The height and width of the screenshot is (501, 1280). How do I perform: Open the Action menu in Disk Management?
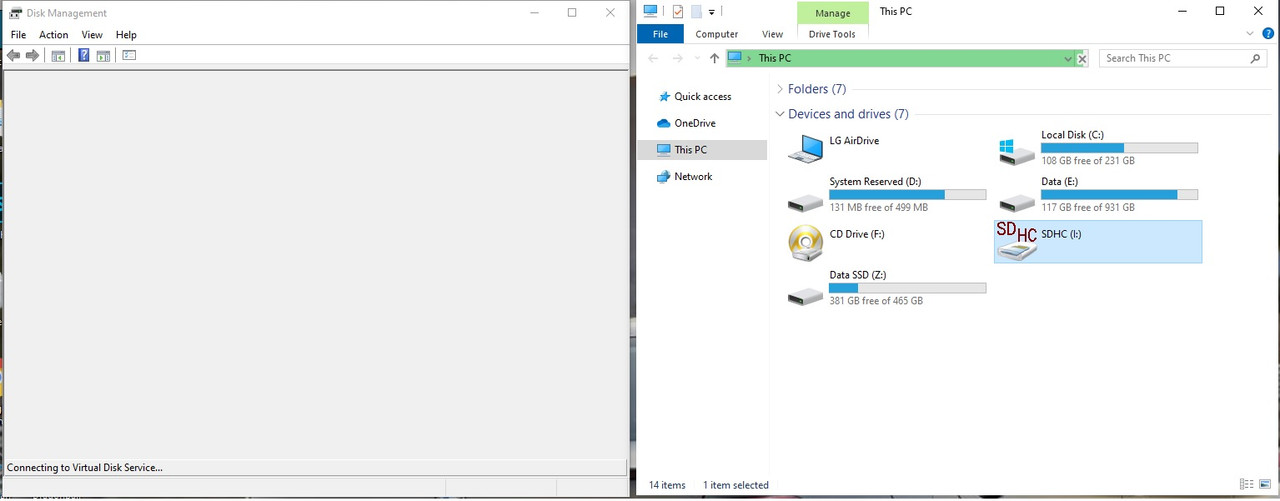[54, 35]
